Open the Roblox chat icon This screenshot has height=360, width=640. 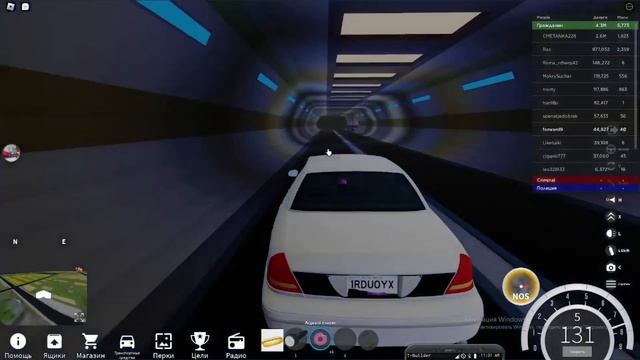25,6
